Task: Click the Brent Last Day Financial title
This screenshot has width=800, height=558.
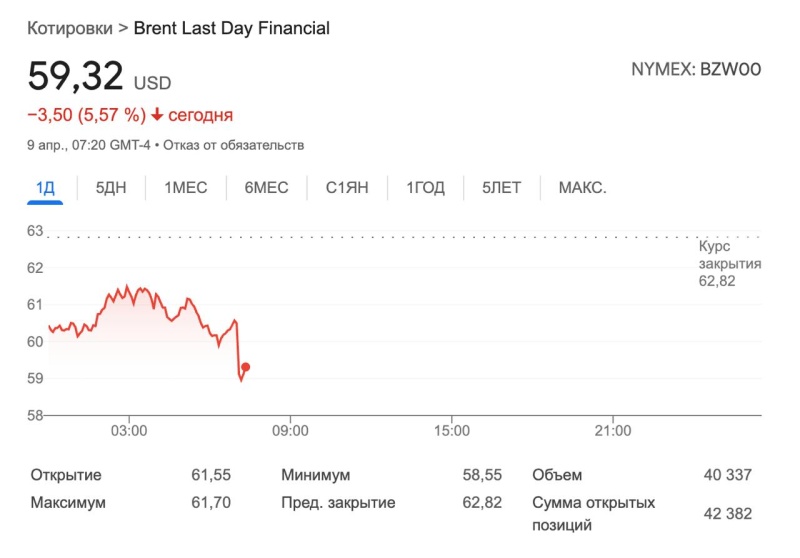Action: [x=232, y=28]
